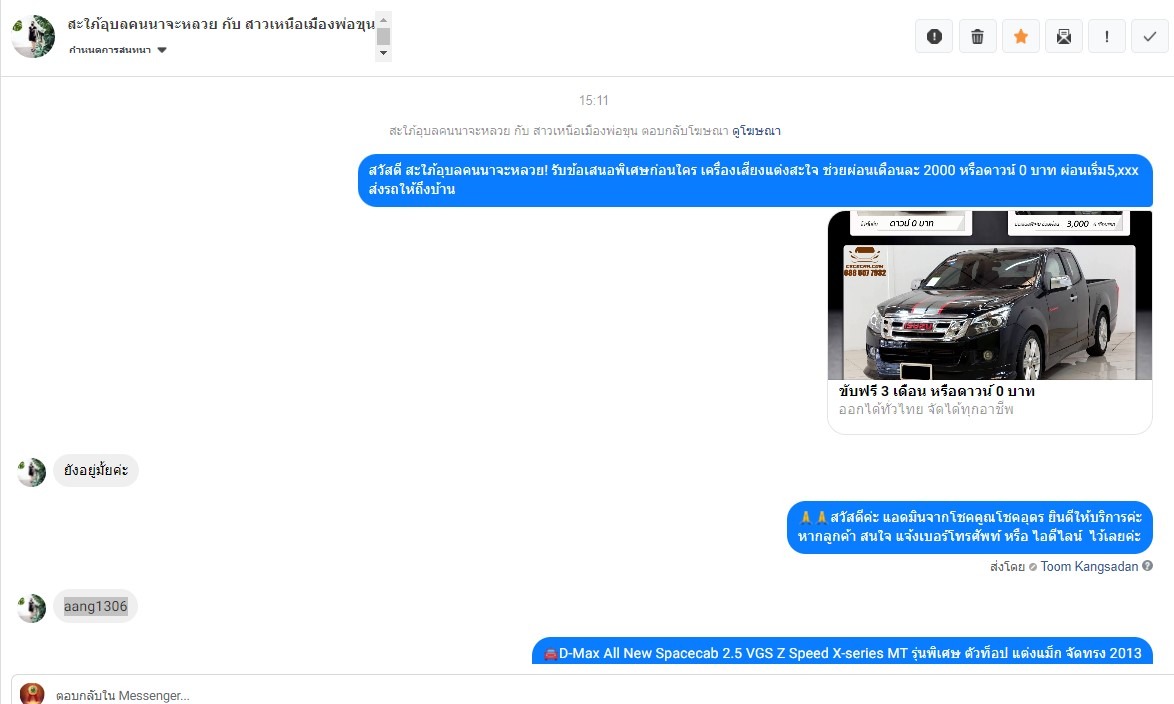Screen dimensions: 1174x704
Task: Open avatar next to 'aang1306' message
Action: point(31,608)
